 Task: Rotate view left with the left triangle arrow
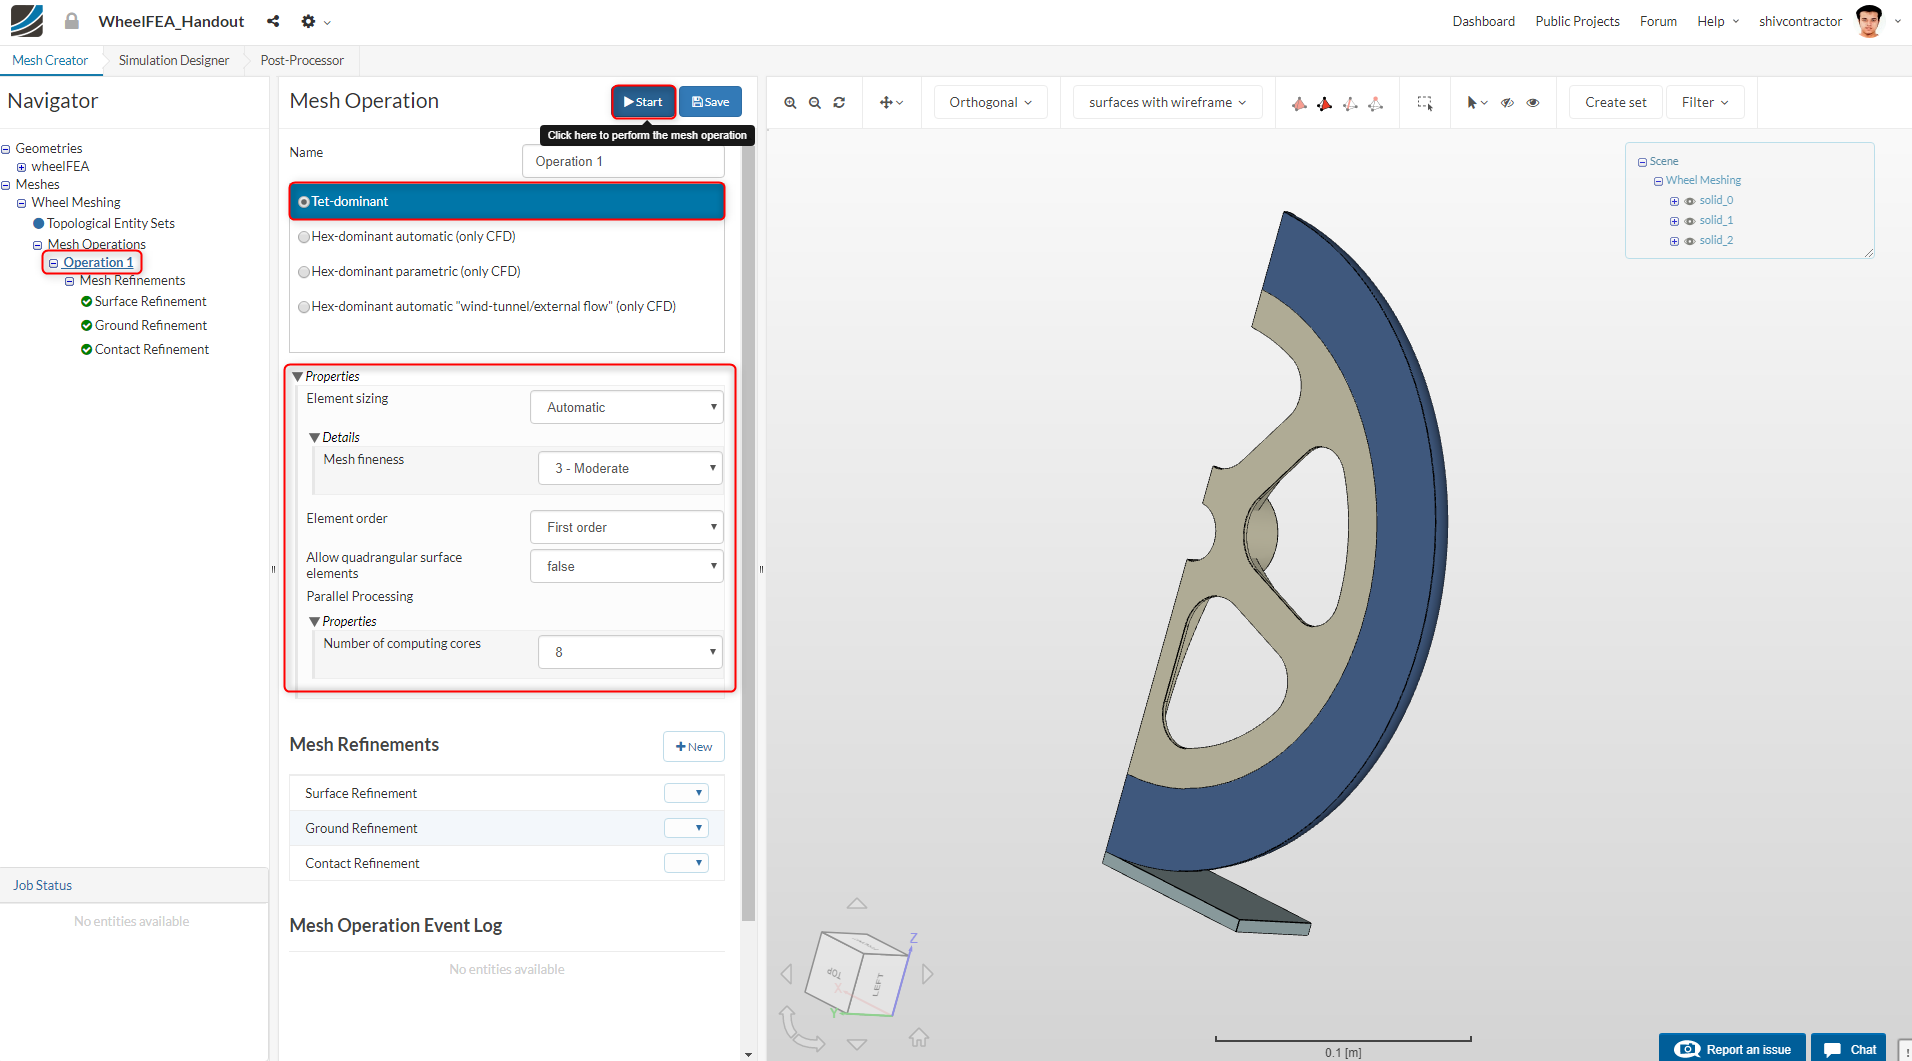point(786,973)
